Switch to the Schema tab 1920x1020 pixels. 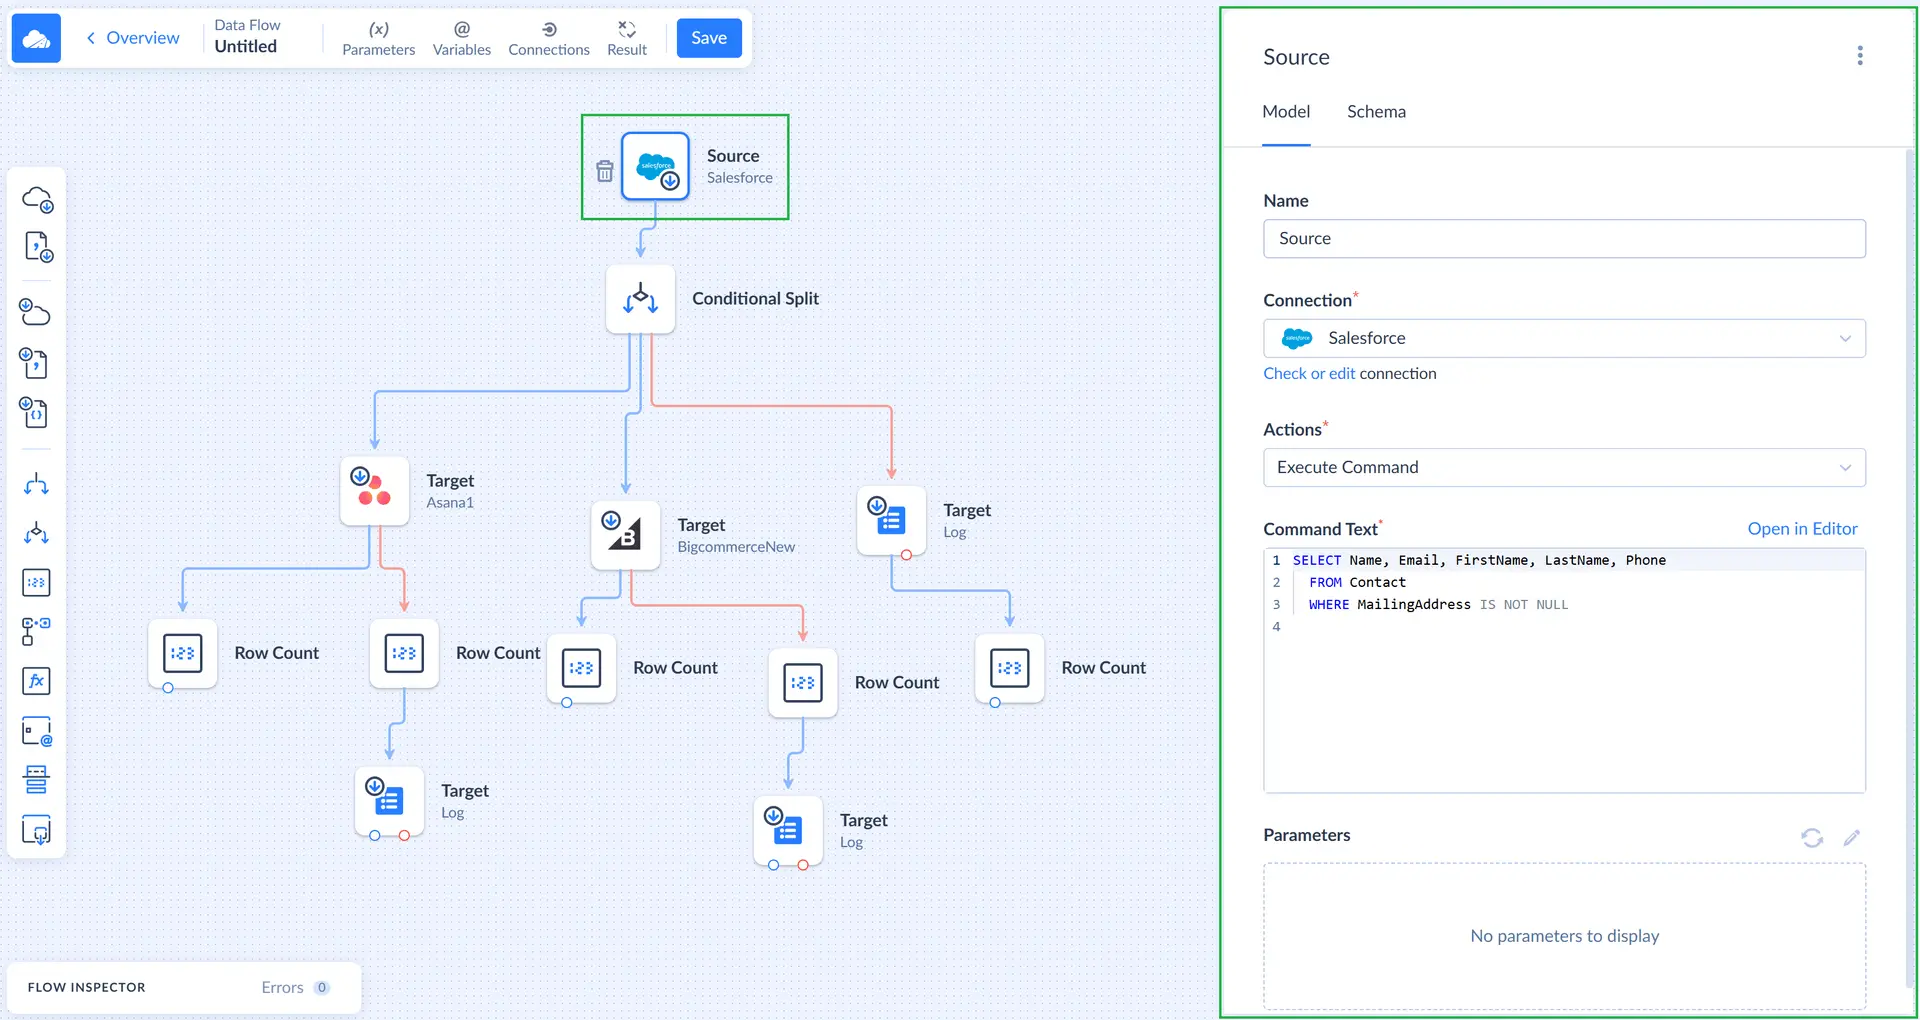pyautogui.click(x=1375, y=112)
